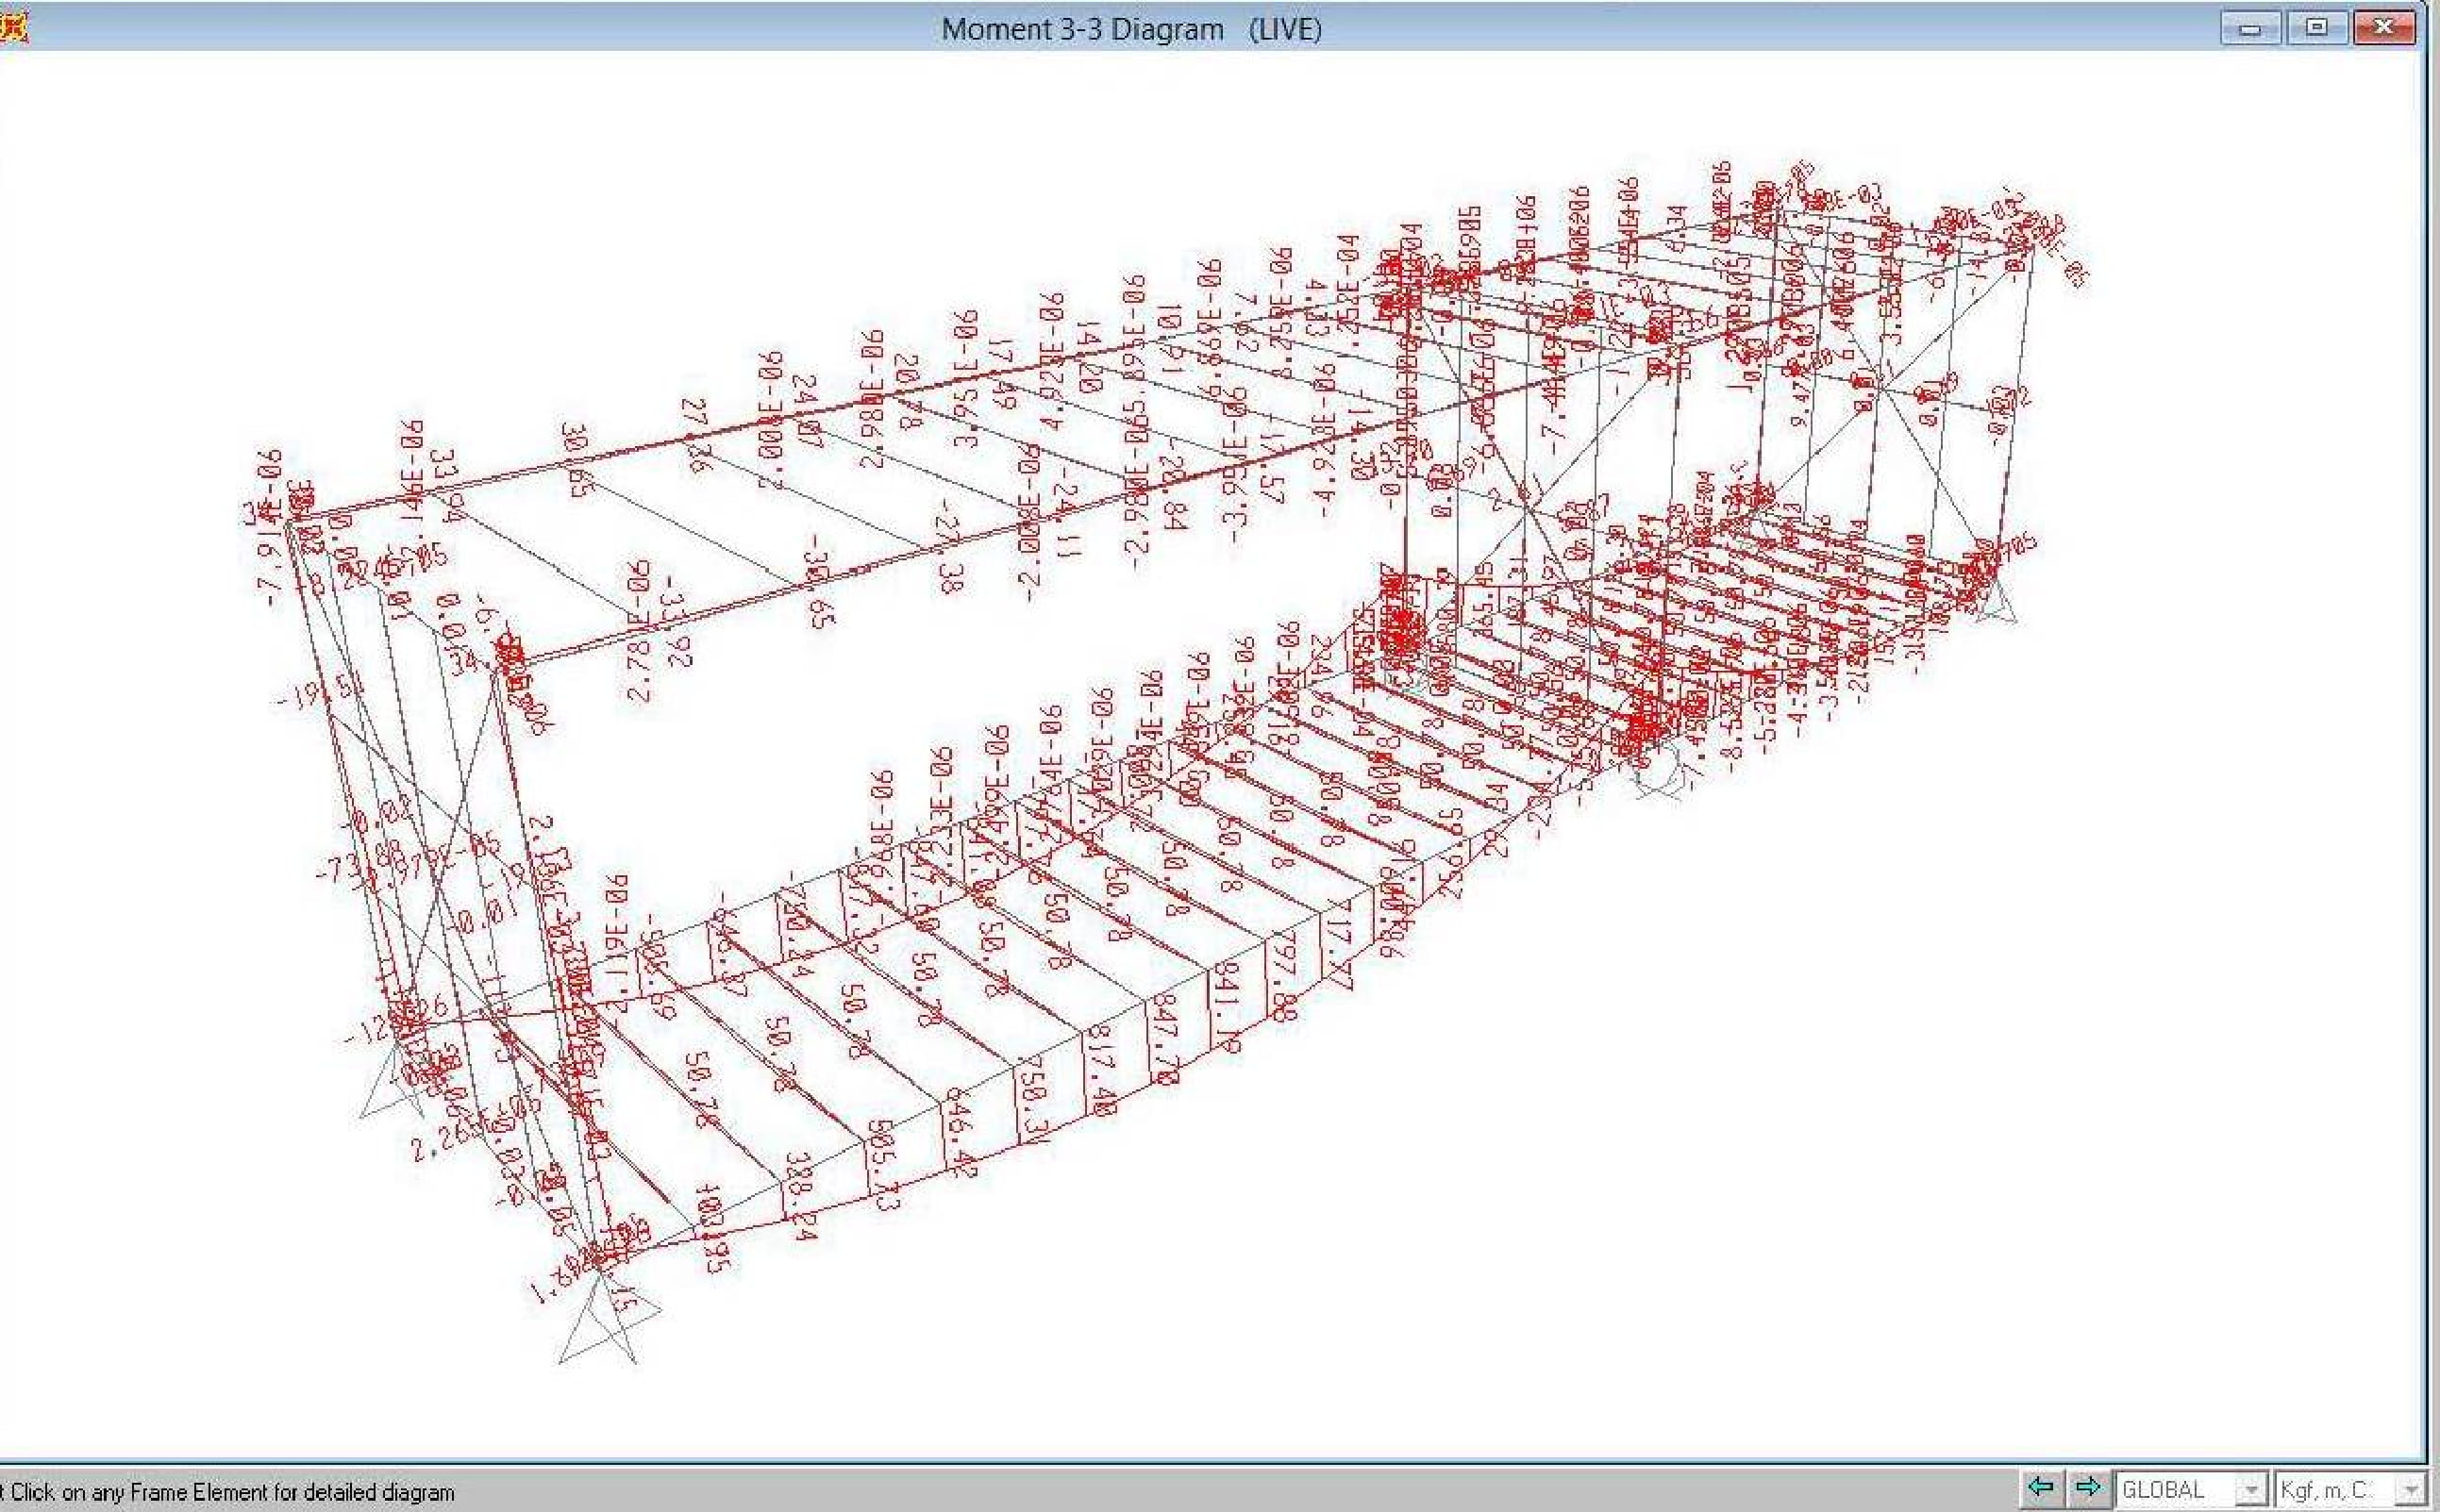Click the frame segment labeled 817.40
This screenshot has height=1512, width=2440.
click(x=1100, y=1067)
